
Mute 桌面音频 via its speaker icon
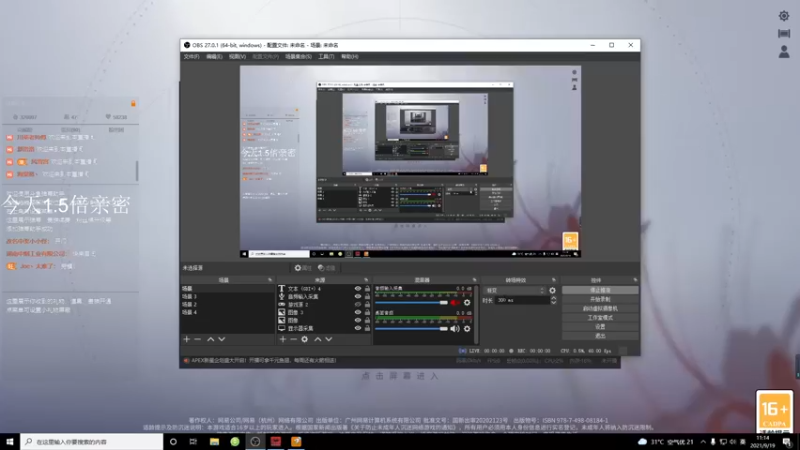point(455,329)
